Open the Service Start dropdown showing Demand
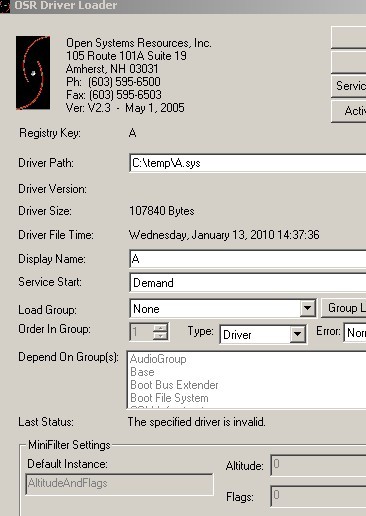 pyautogui.click(x=248, y=283)
